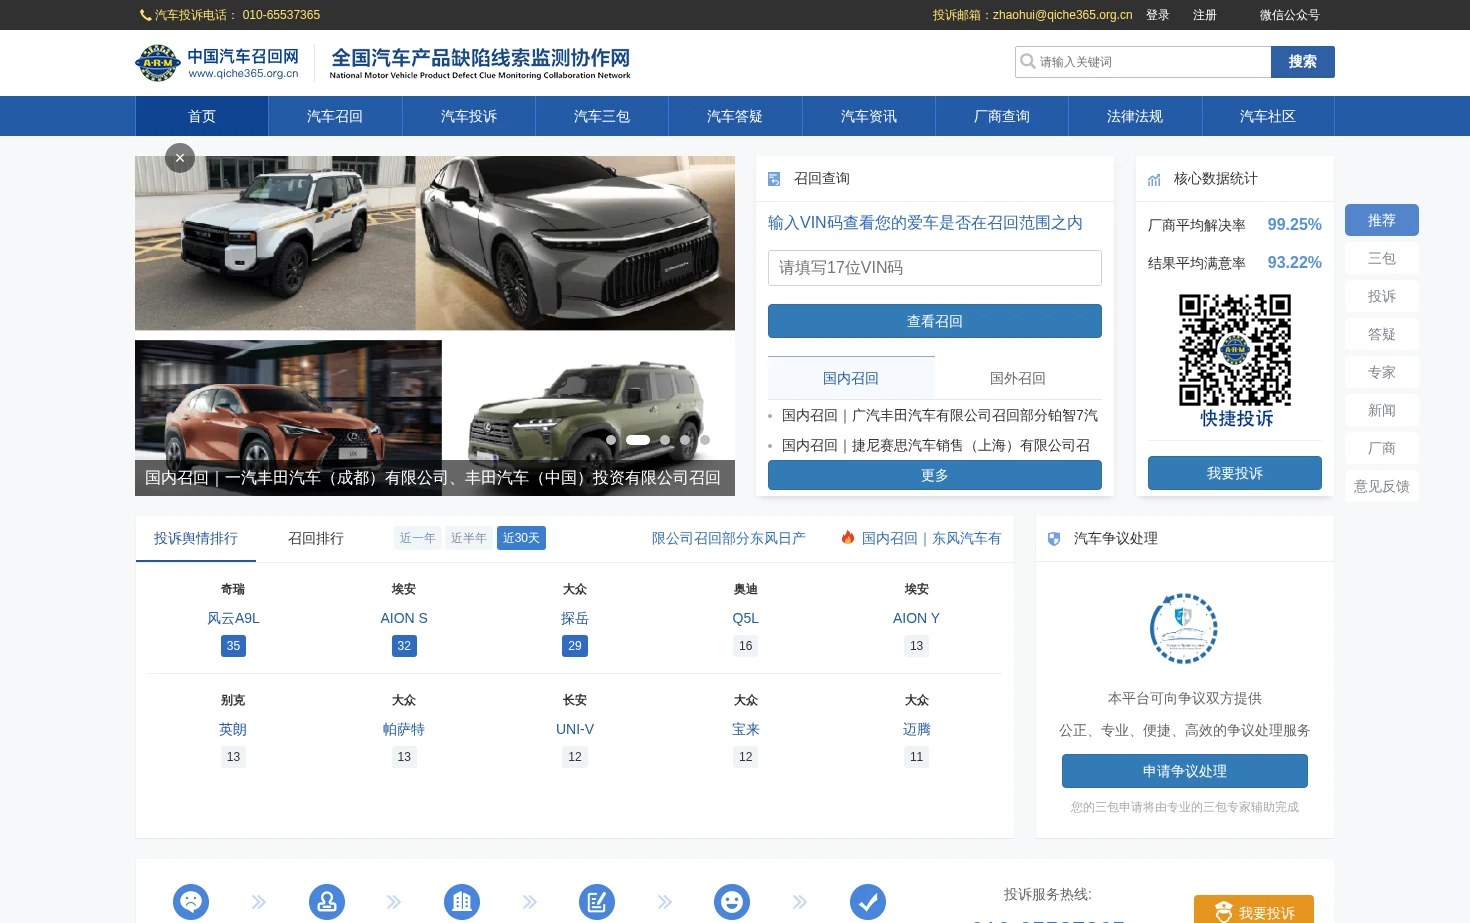This screenshot has height=923, width=1470.
Task: Open the AION S complaint ranking link
Action: coord(404,618)
